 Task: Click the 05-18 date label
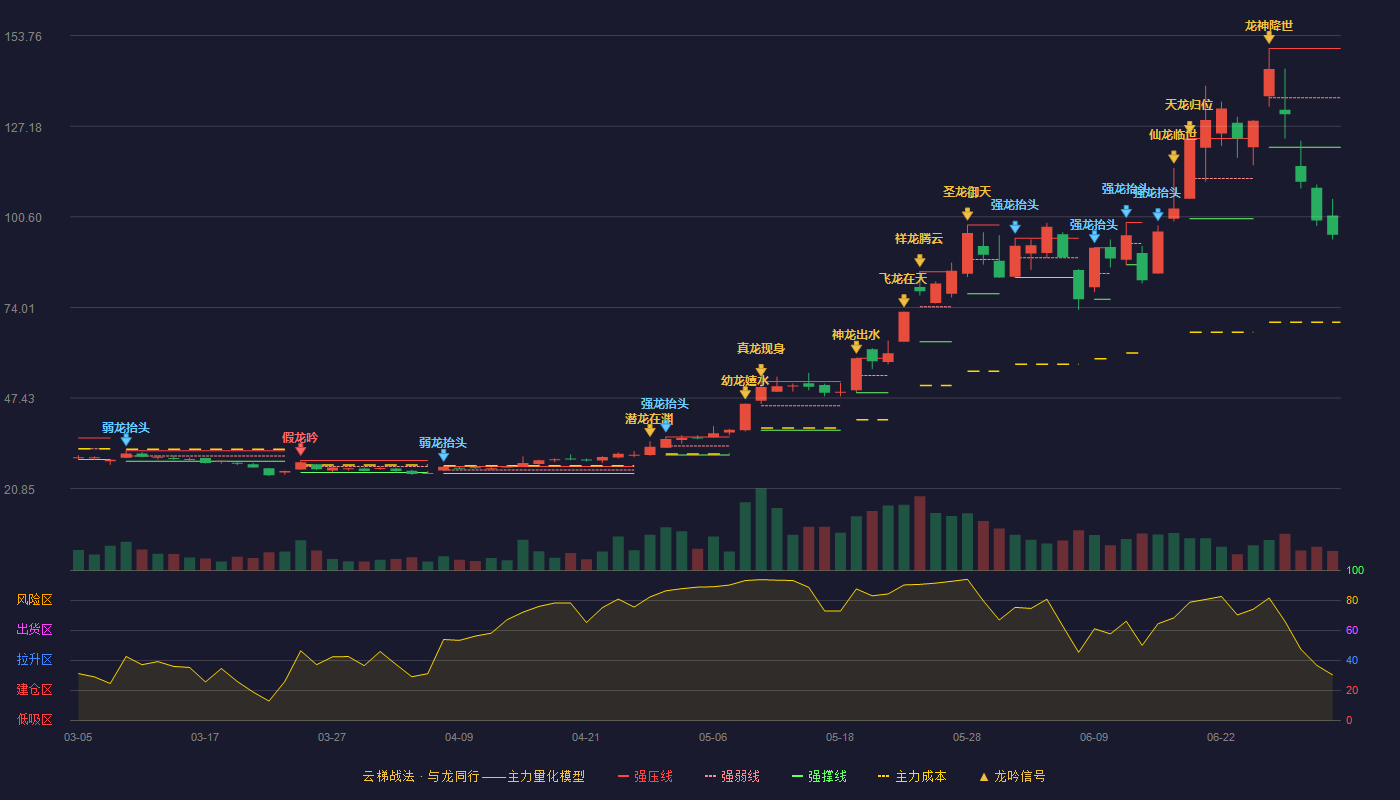(840, 737)
